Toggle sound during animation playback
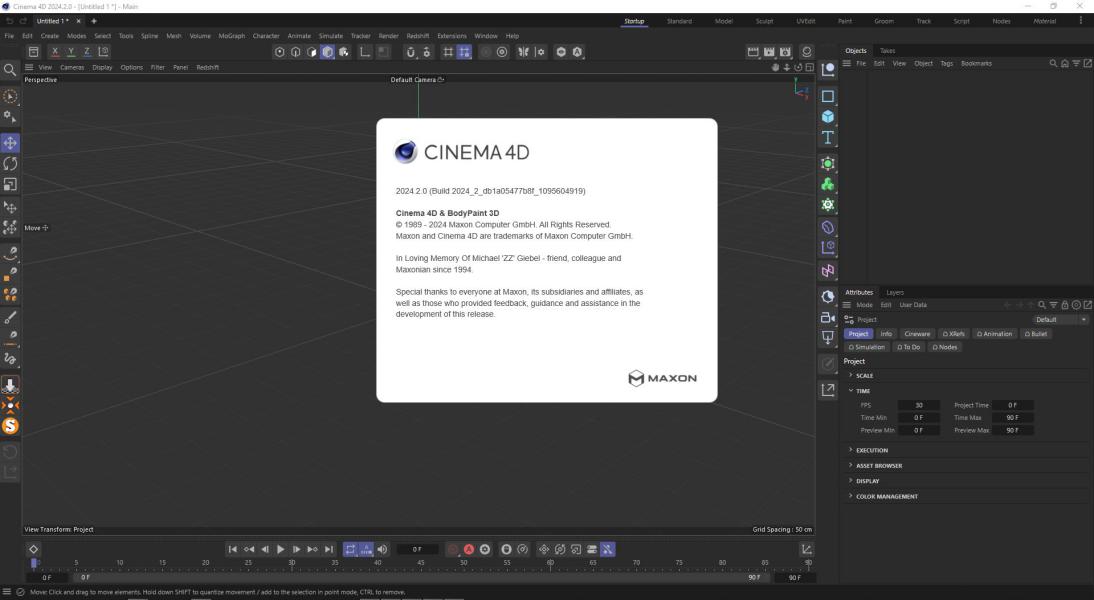Screen dimensions: 1094x600 (382, 550)
